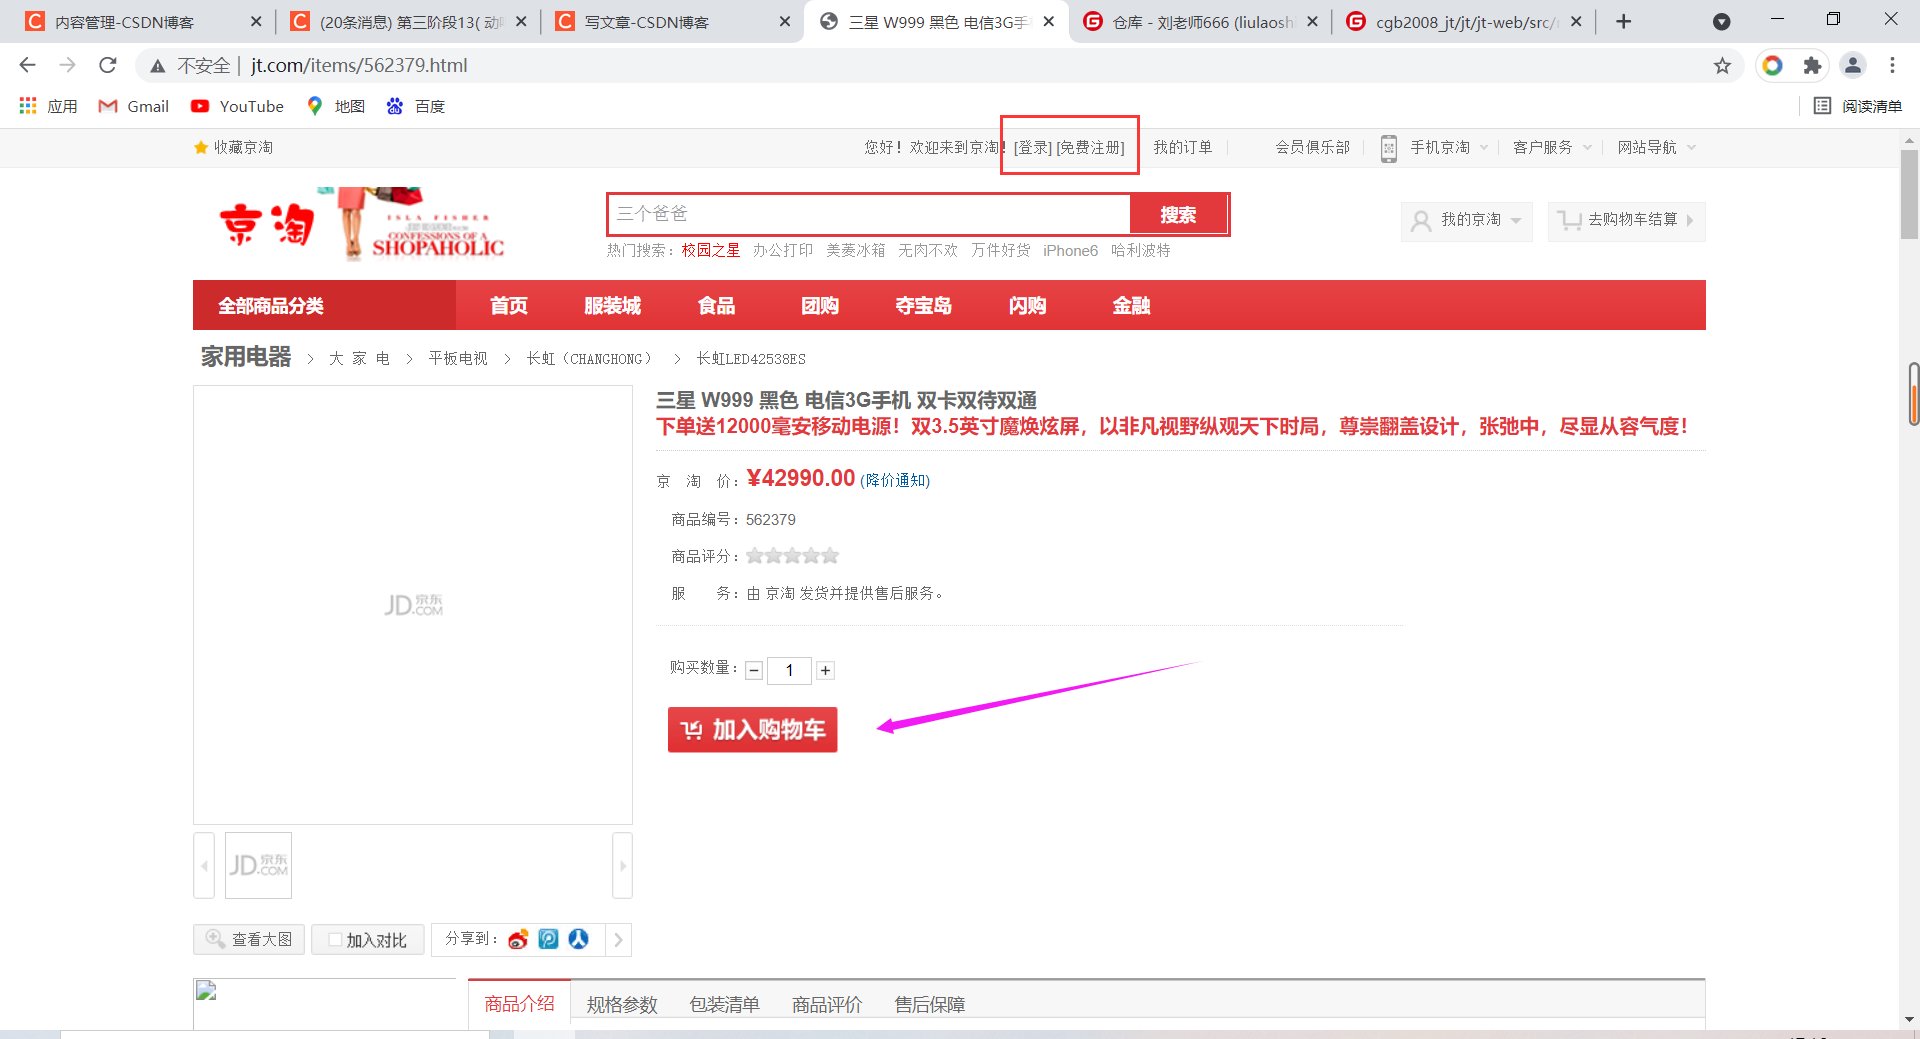Click the 免费注册 register link
The image size is (1920, 1039).
[1090, 147]
